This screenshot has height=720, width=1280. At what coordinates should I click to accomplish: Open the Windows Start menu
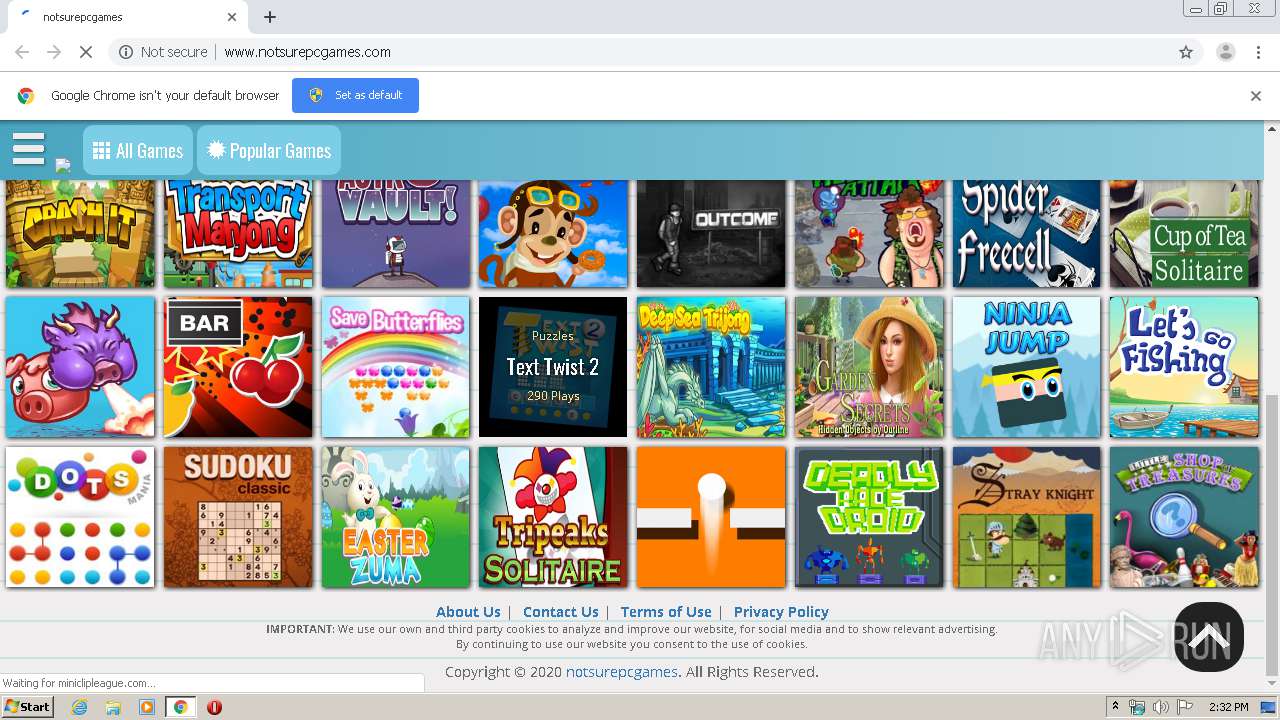(x=27, y=707)
